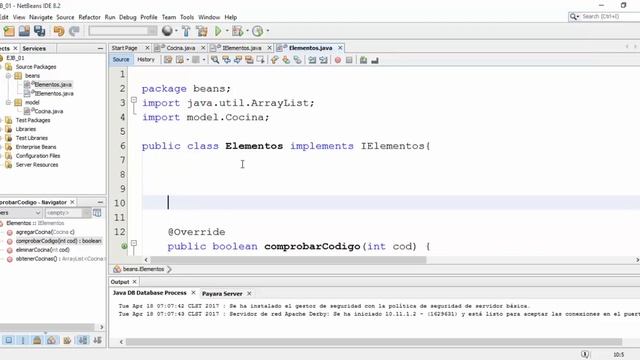Click the Redo arrow icon
Viewport: 640px width, 360px height.
(x=74, y=31)
